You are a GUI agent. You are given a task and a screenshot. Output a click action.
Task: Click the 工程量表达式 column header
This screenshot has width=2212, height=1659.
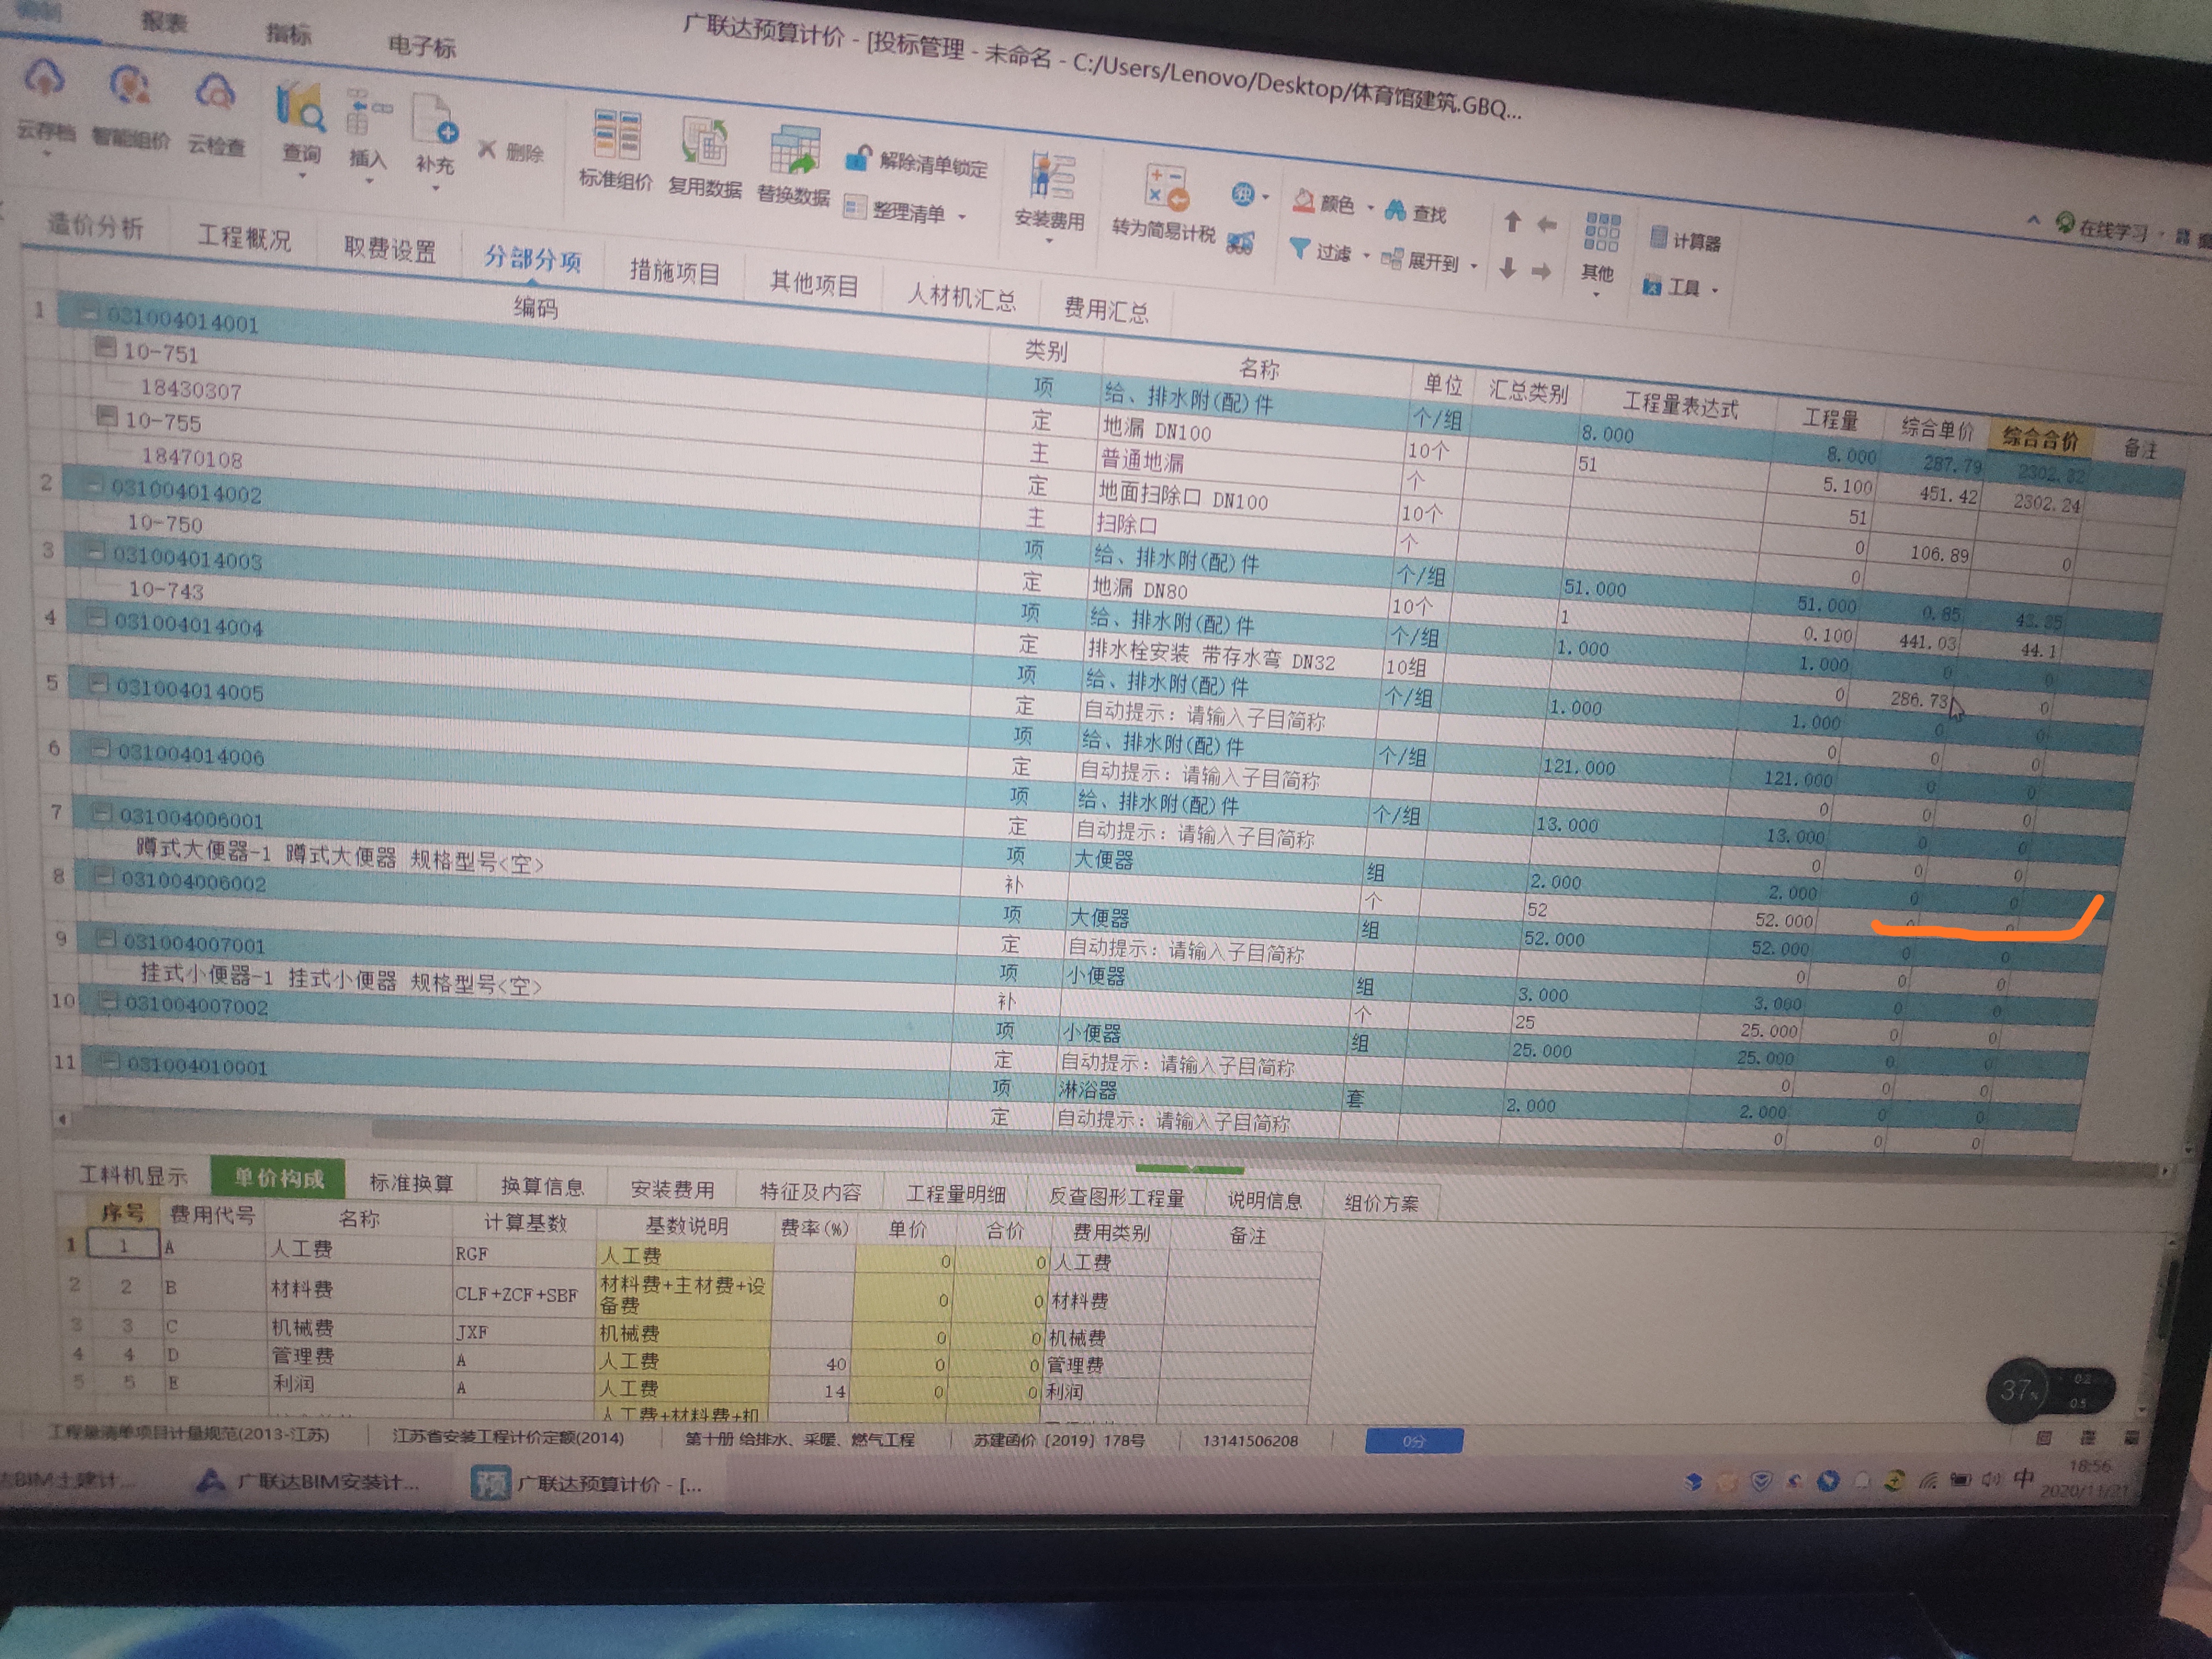[x=1680, y=405]
